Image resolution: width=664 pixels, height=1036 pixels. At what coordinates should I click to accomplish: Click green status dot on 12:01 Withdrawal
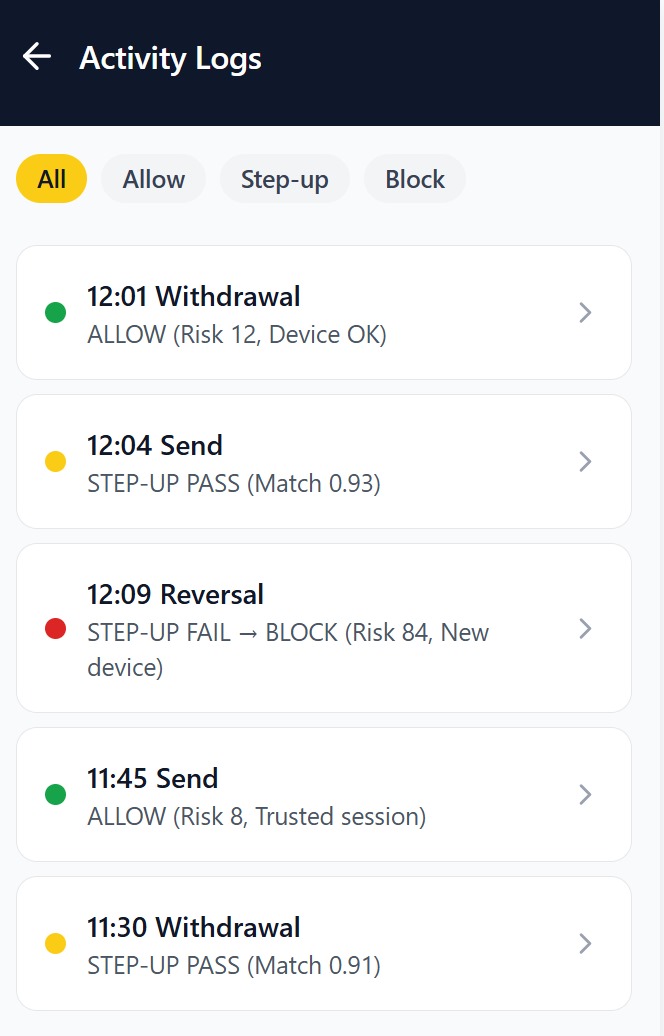(x=56, y=313)
